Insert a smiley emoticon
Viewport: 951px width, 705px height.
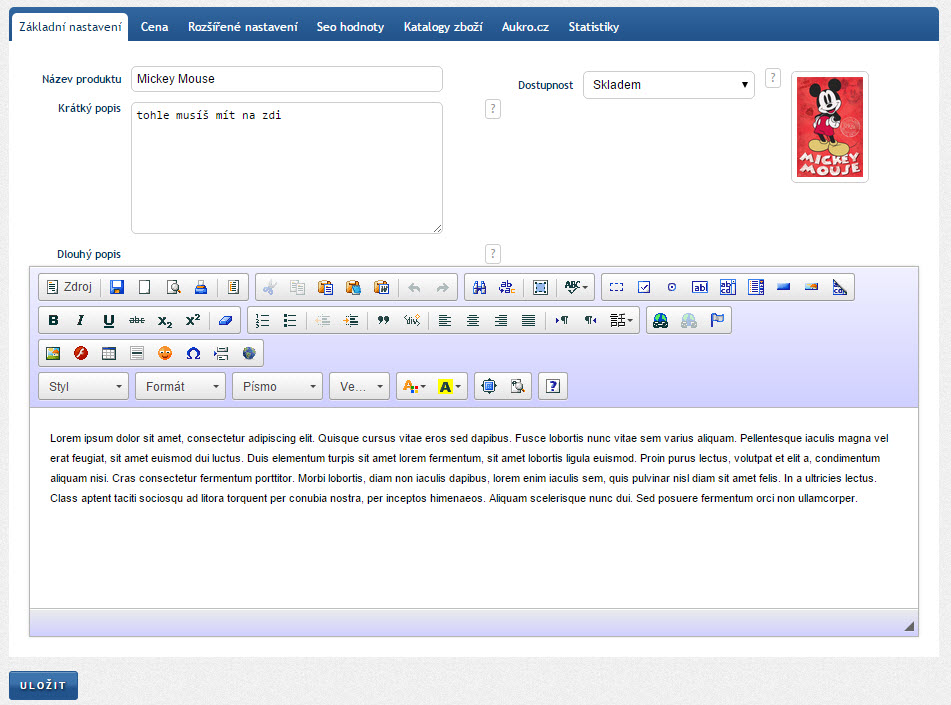tap(165, 354)
